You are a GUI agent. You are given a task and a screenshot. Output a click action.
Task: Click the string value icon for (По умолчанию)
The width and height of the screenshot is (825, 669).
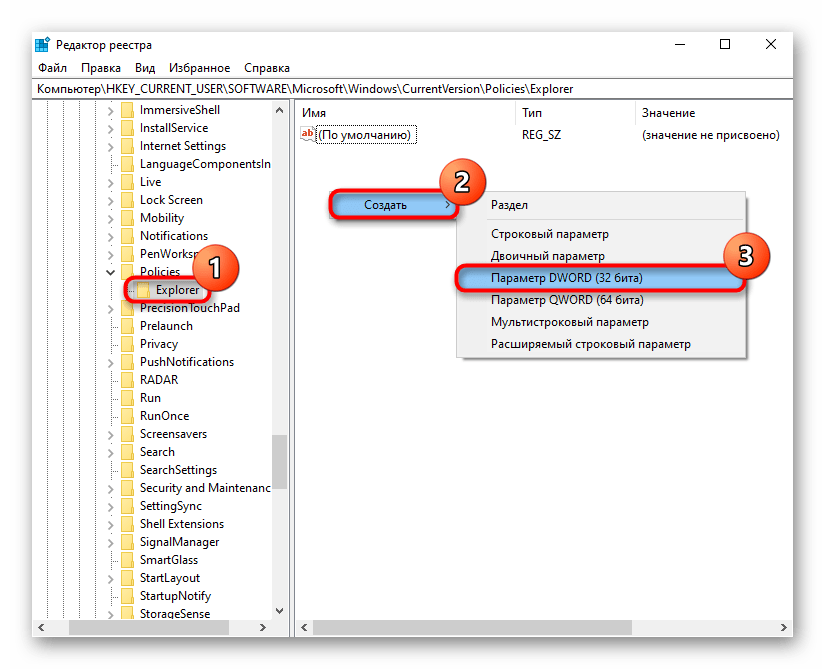tap(308, 134)
